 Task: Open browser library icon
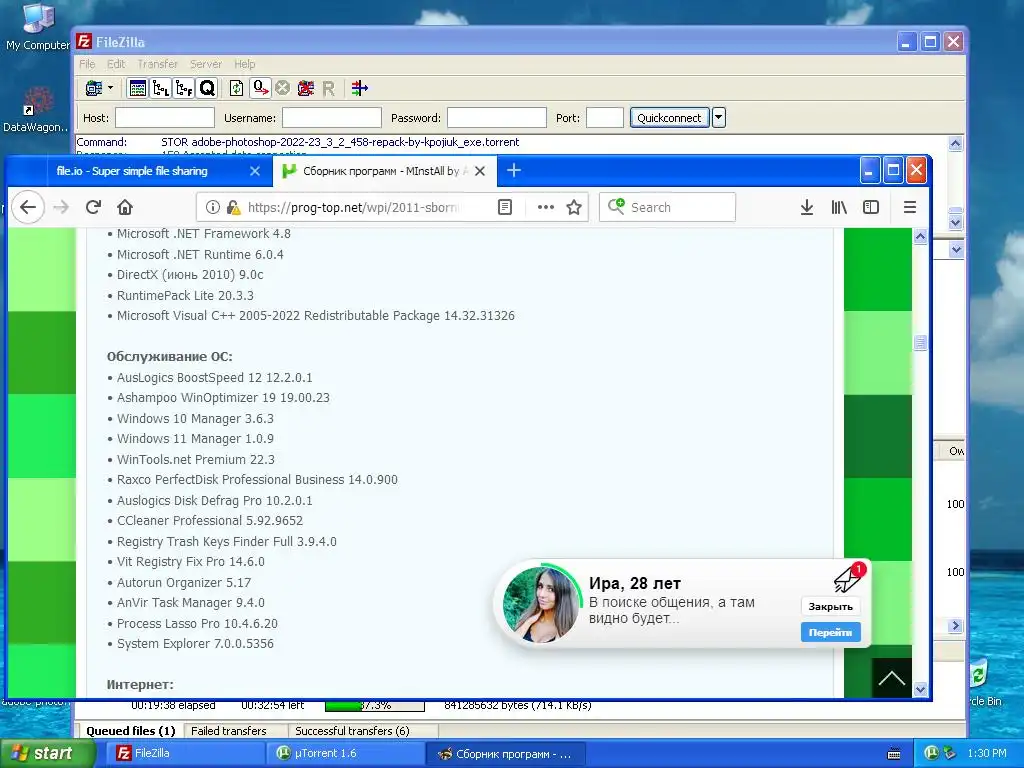(839, 207)
